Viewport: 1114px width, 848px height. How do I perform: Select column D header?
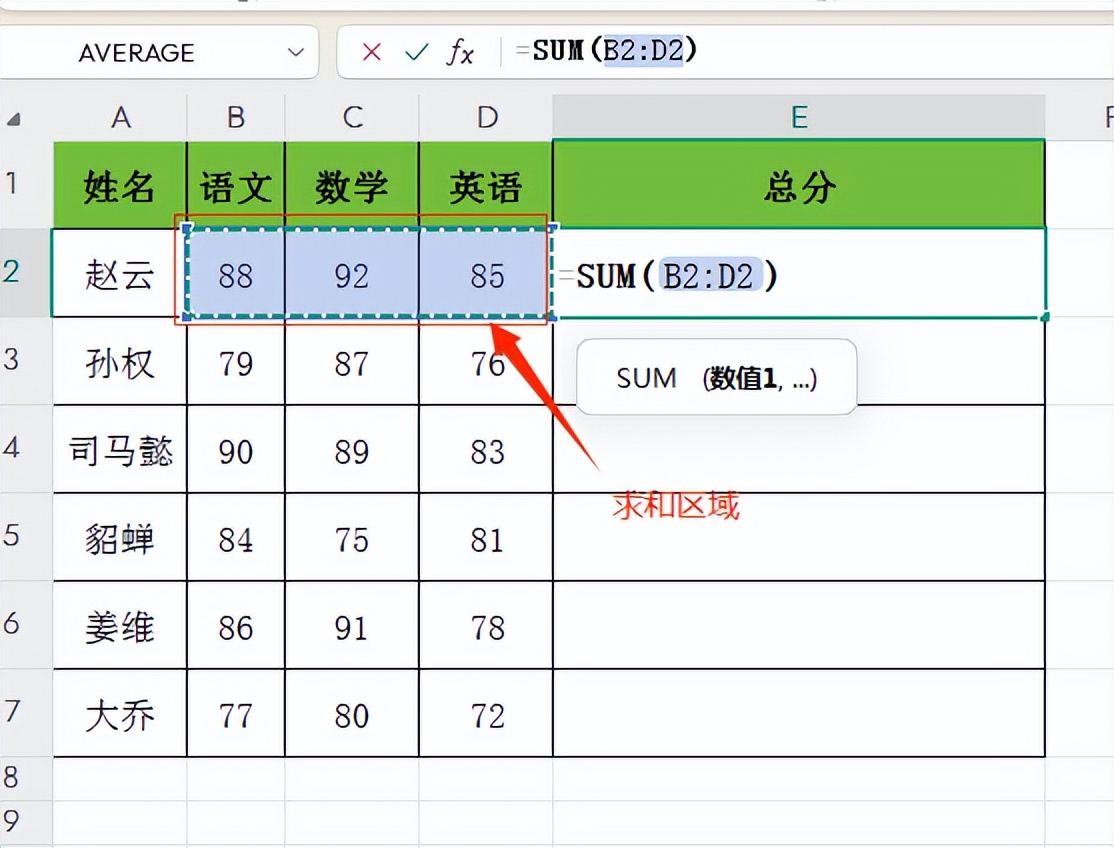click(487, 117)
